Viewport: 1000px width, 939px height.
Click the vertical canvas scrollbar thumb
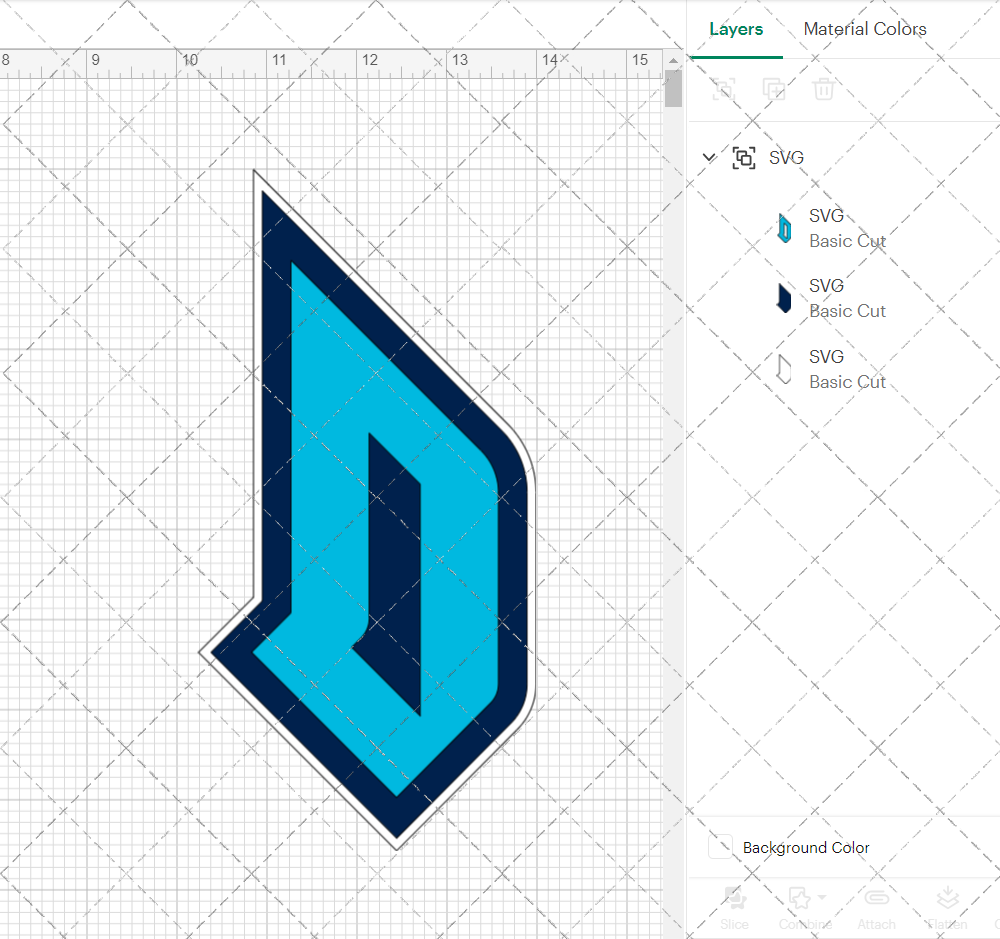(x=673, y=89)
